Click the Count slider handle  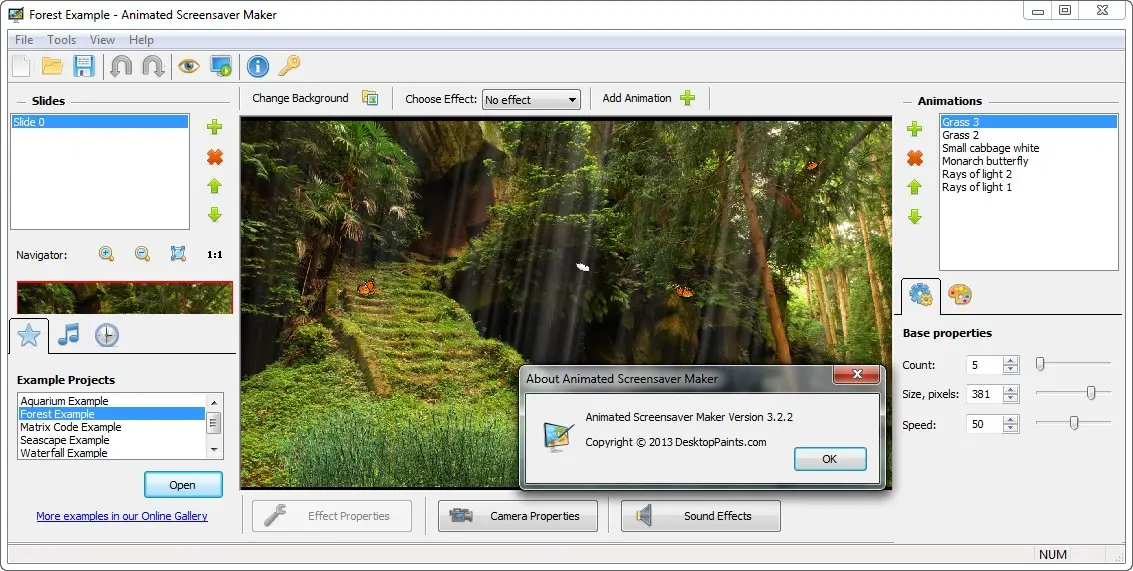1040,364
